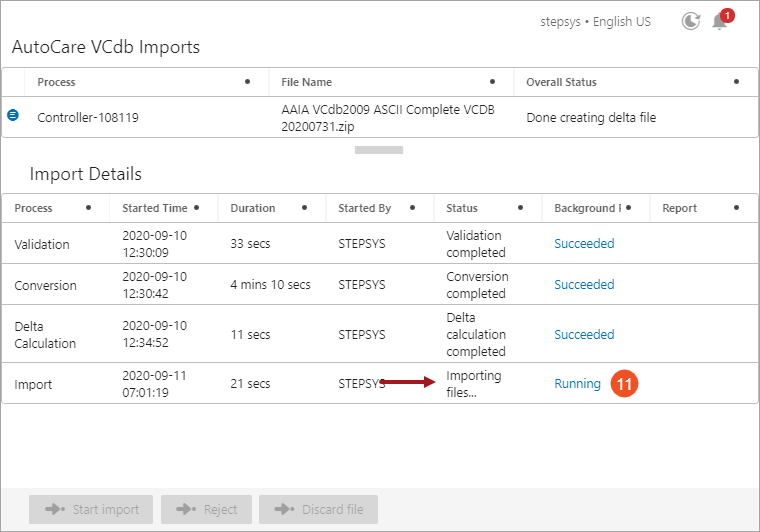The height and width of the screenshot is (532, 760).
Task: Open File Name column options dot
Action: (x=492, y=81)
